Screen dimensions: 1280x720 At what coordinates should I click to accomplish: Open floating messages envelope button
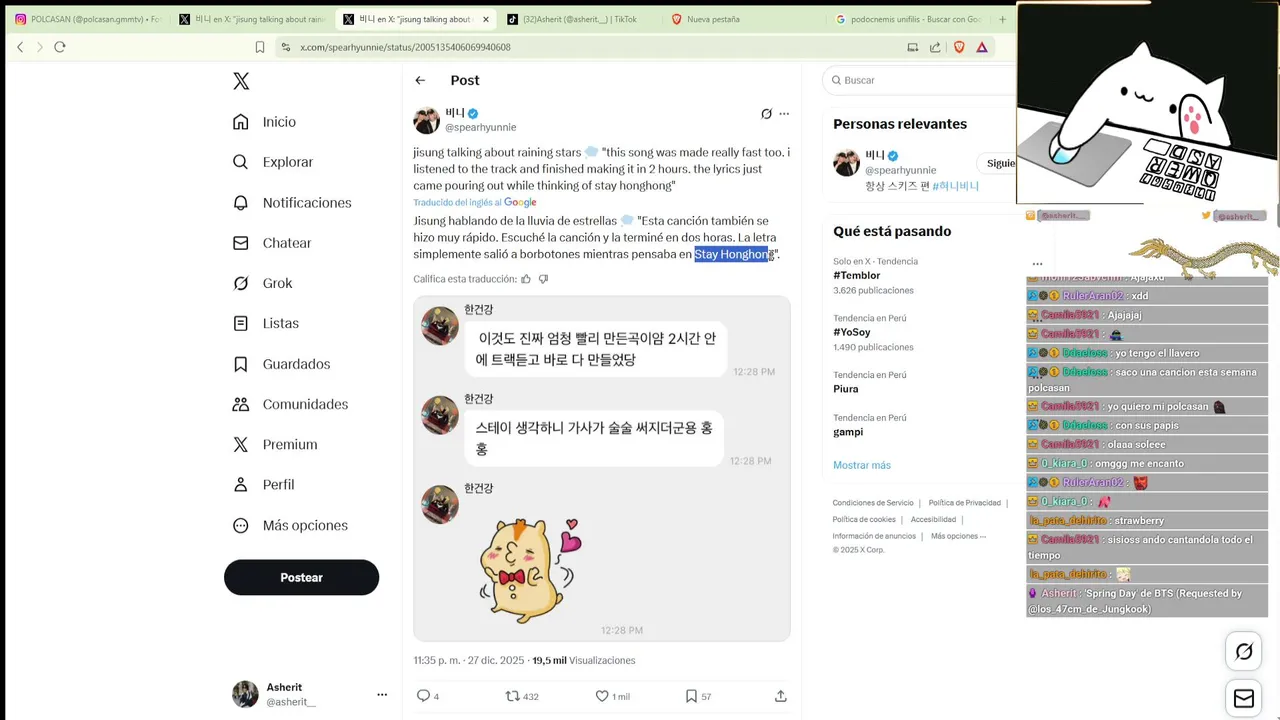pos(1244,699)
